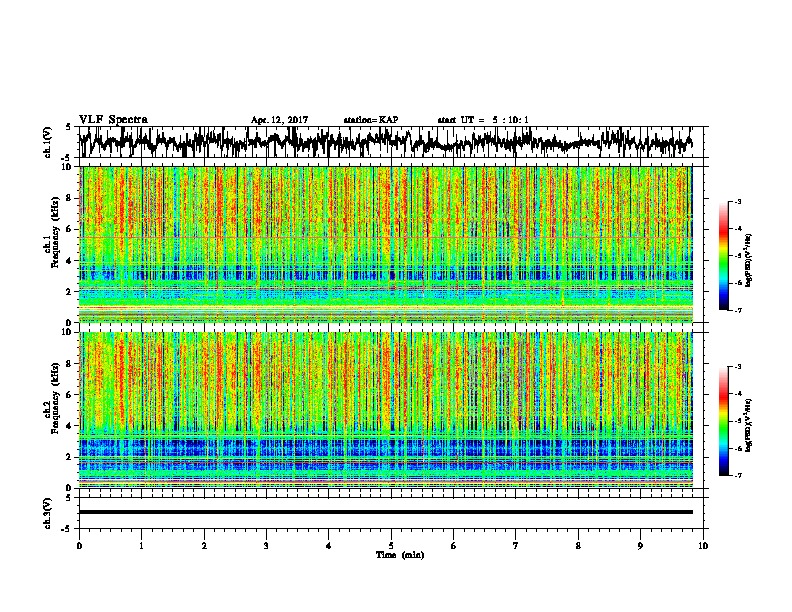Click the "-3" label on ch.1 color bar
Viewport: 792px width, 612px height.
pos(737,202)
